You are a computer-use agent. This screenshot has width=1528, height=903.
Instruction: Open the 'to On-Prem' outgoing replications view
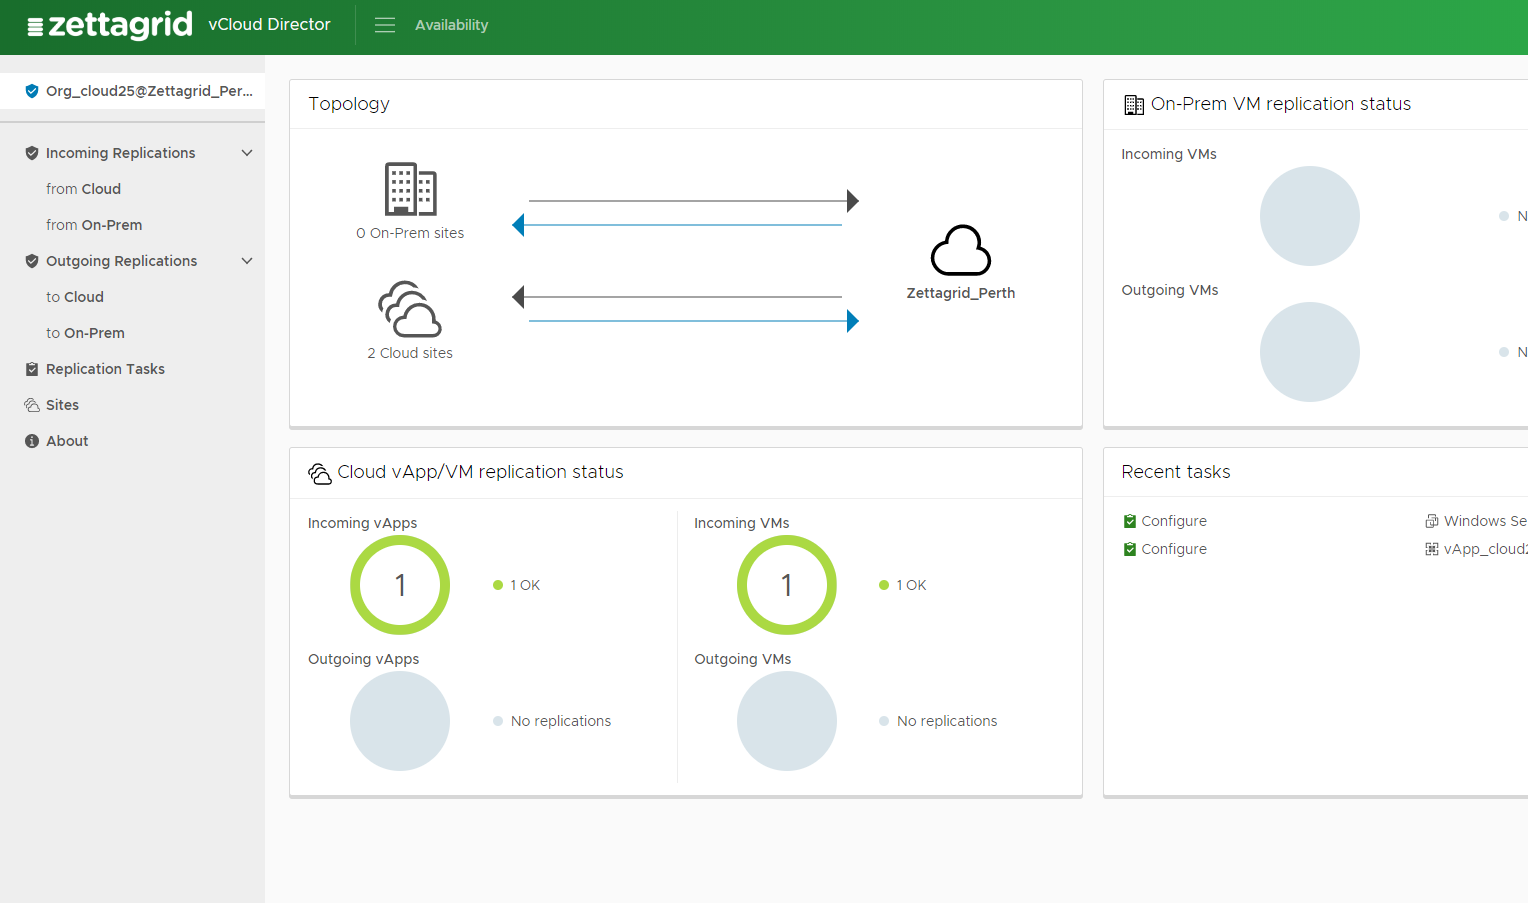tap(86, 332)
